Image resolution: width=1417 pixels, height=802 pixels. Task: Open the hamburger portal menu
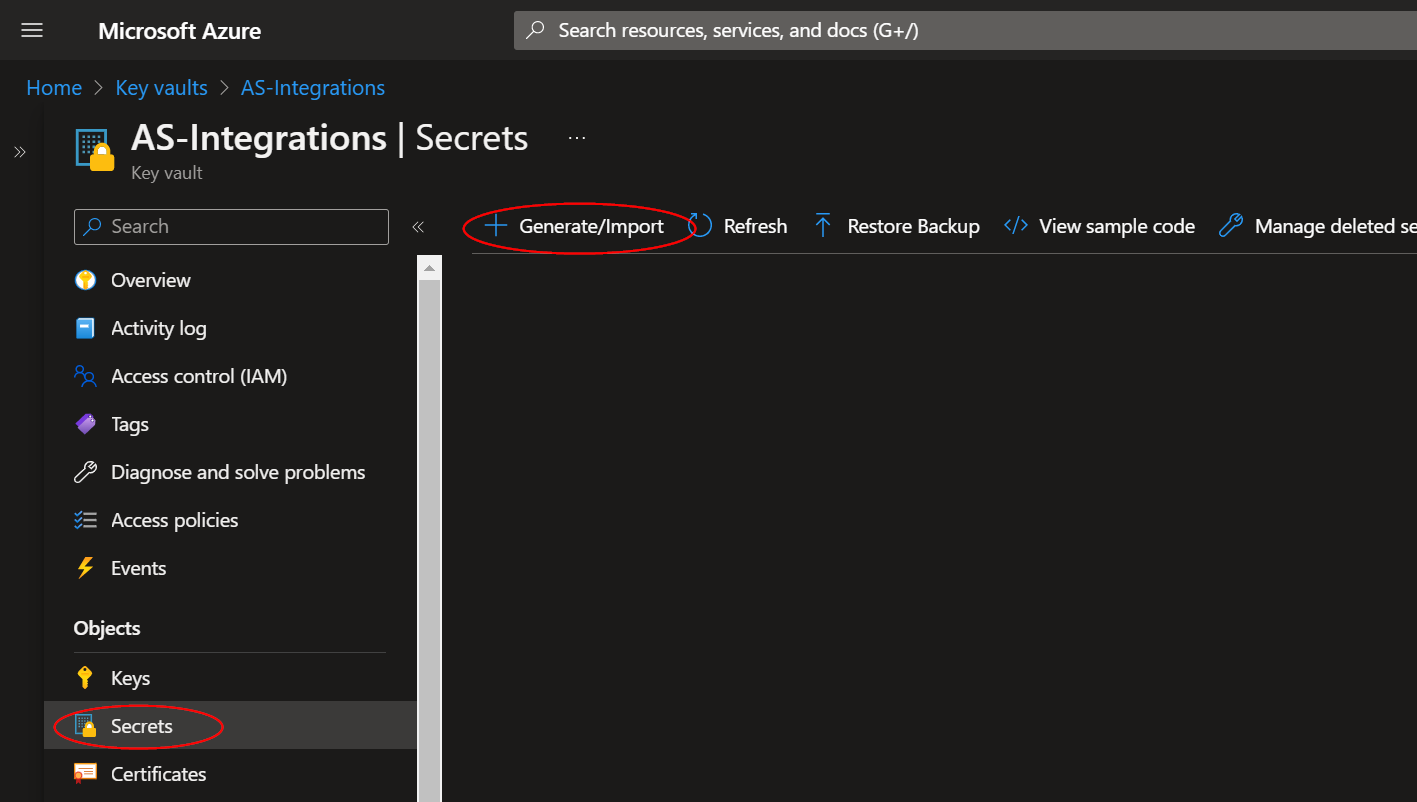[x=32, y=30]
